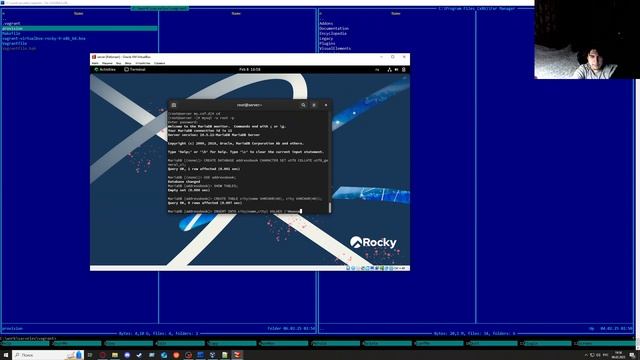Select the .vagrant folder in the left Far panel
This screenshot has width=640, height=360.
pyautogui.click(x=11, y=23)
